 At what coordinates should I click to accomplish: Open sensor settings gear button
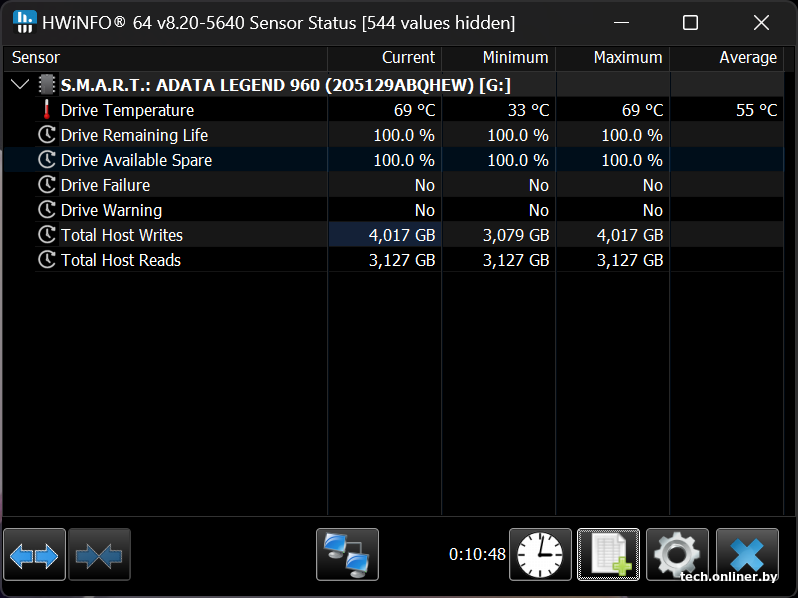coord(677,555)
